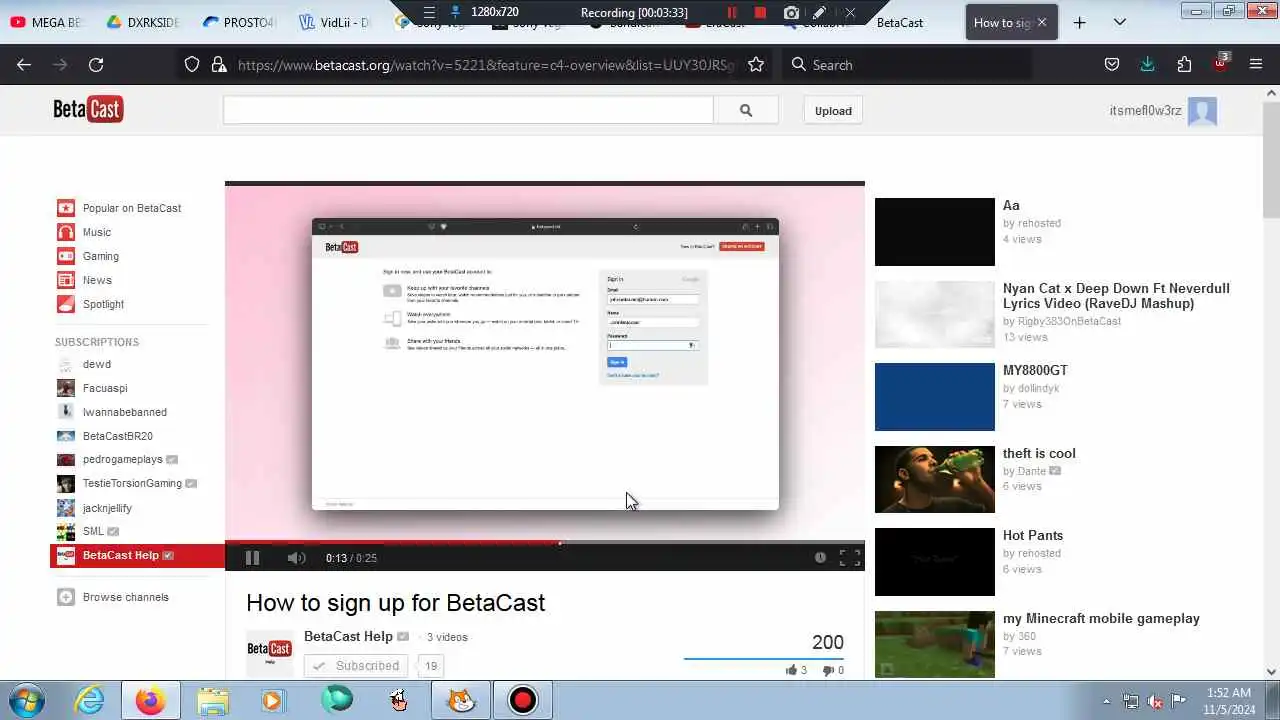
Task: Like the video with thumbs up
Action: pos(796,670)
